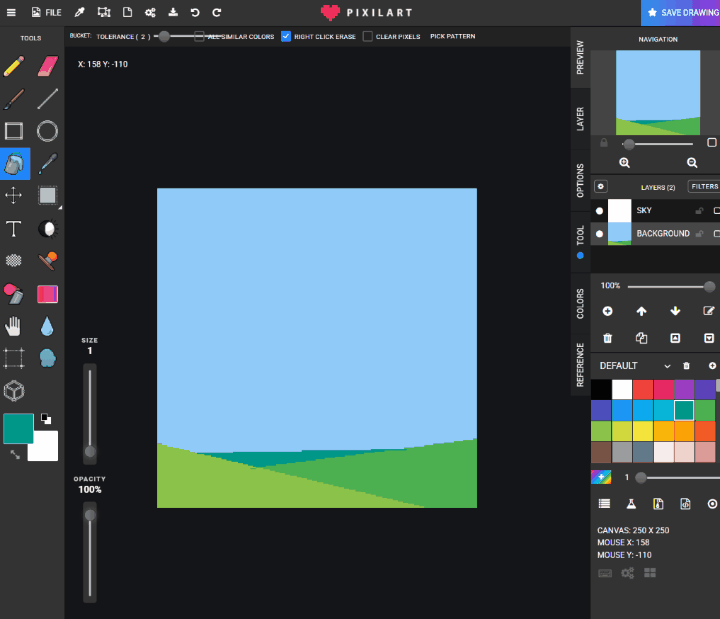Toggle visibility of the SKY layer
Image resolution: width=720 pixels, height=619 pixels.
[599, 211]
